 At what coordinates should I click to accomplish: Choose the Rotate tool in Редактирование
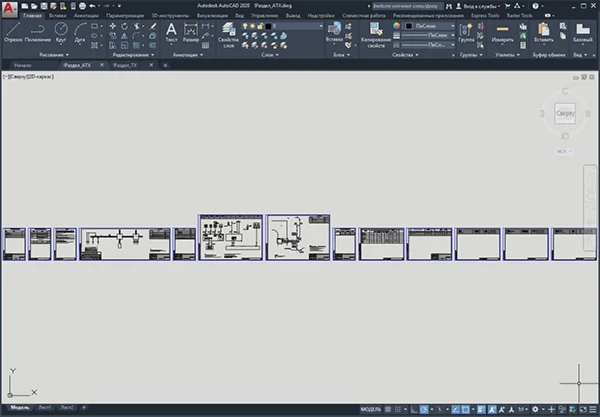pyautogui.click(x=124, y=26)
